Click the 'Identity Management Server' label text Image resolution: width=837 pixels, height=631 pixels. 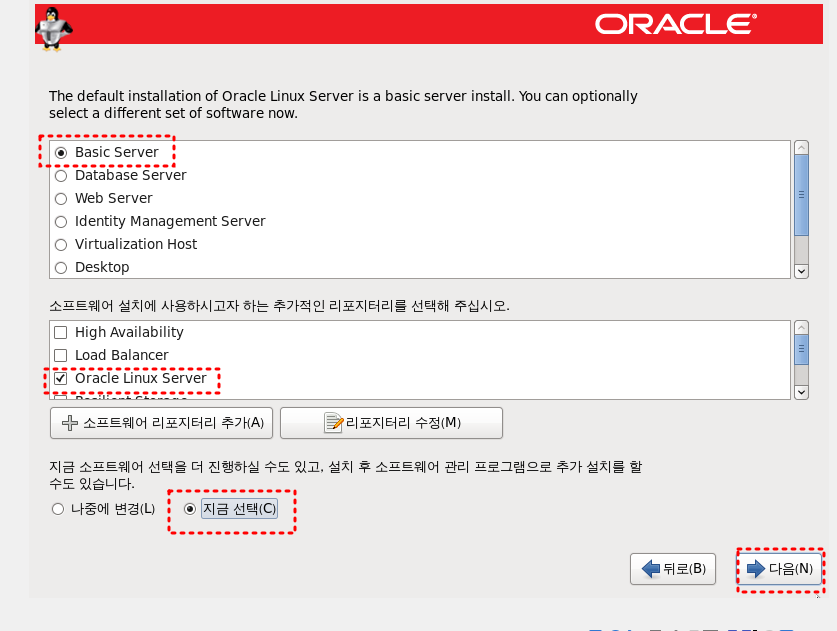coord(170,221)
